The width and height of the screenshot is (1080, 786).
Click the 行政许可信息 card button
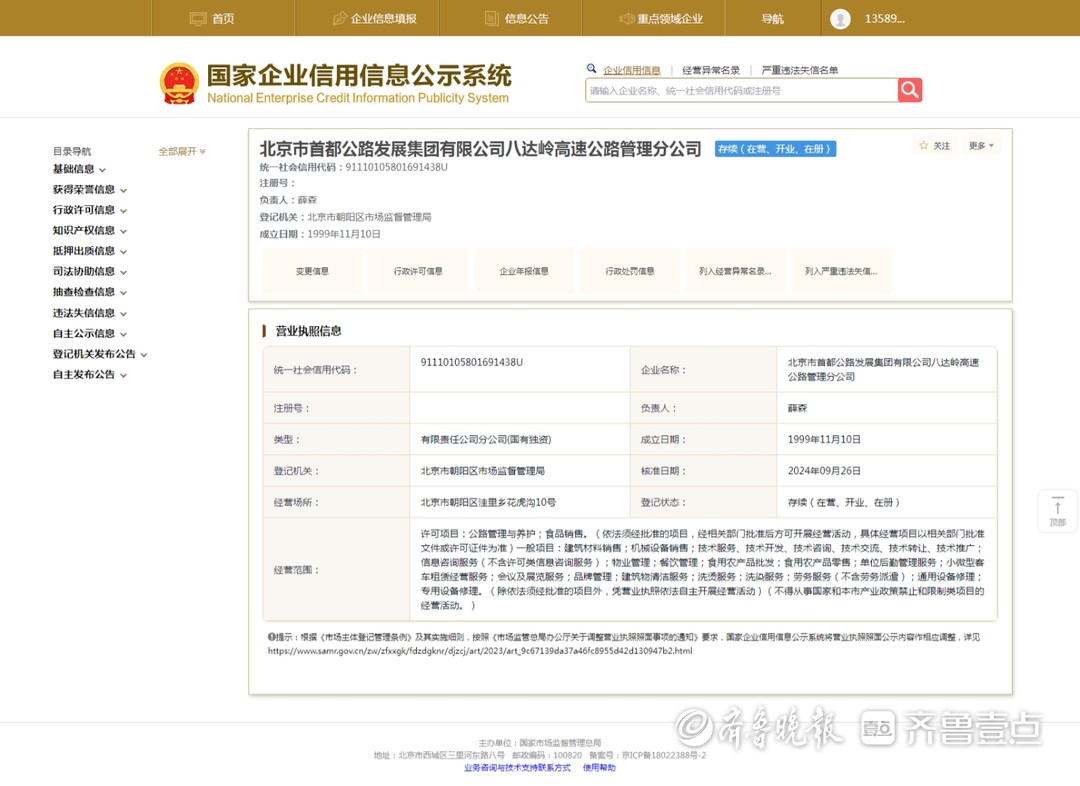(418, 271)
